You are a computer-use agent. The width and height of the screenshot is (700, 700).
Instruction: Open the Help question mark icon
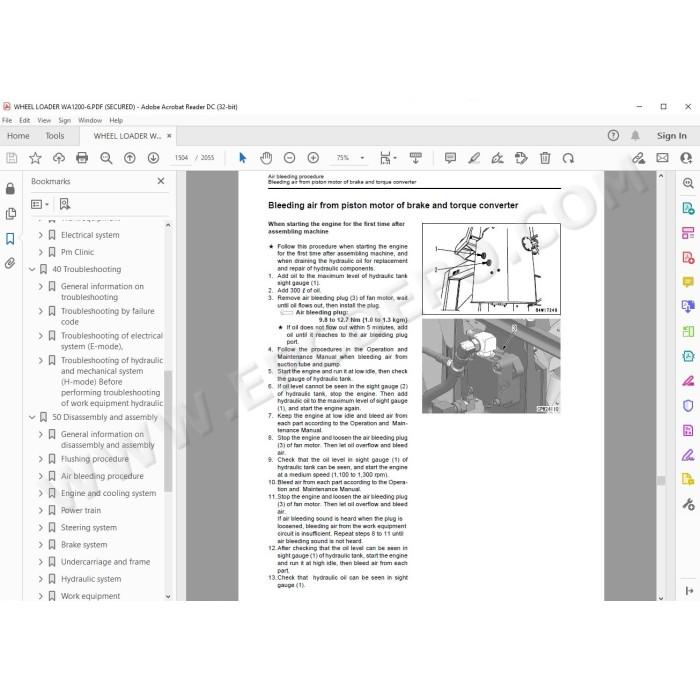click(x=613, y=136)
